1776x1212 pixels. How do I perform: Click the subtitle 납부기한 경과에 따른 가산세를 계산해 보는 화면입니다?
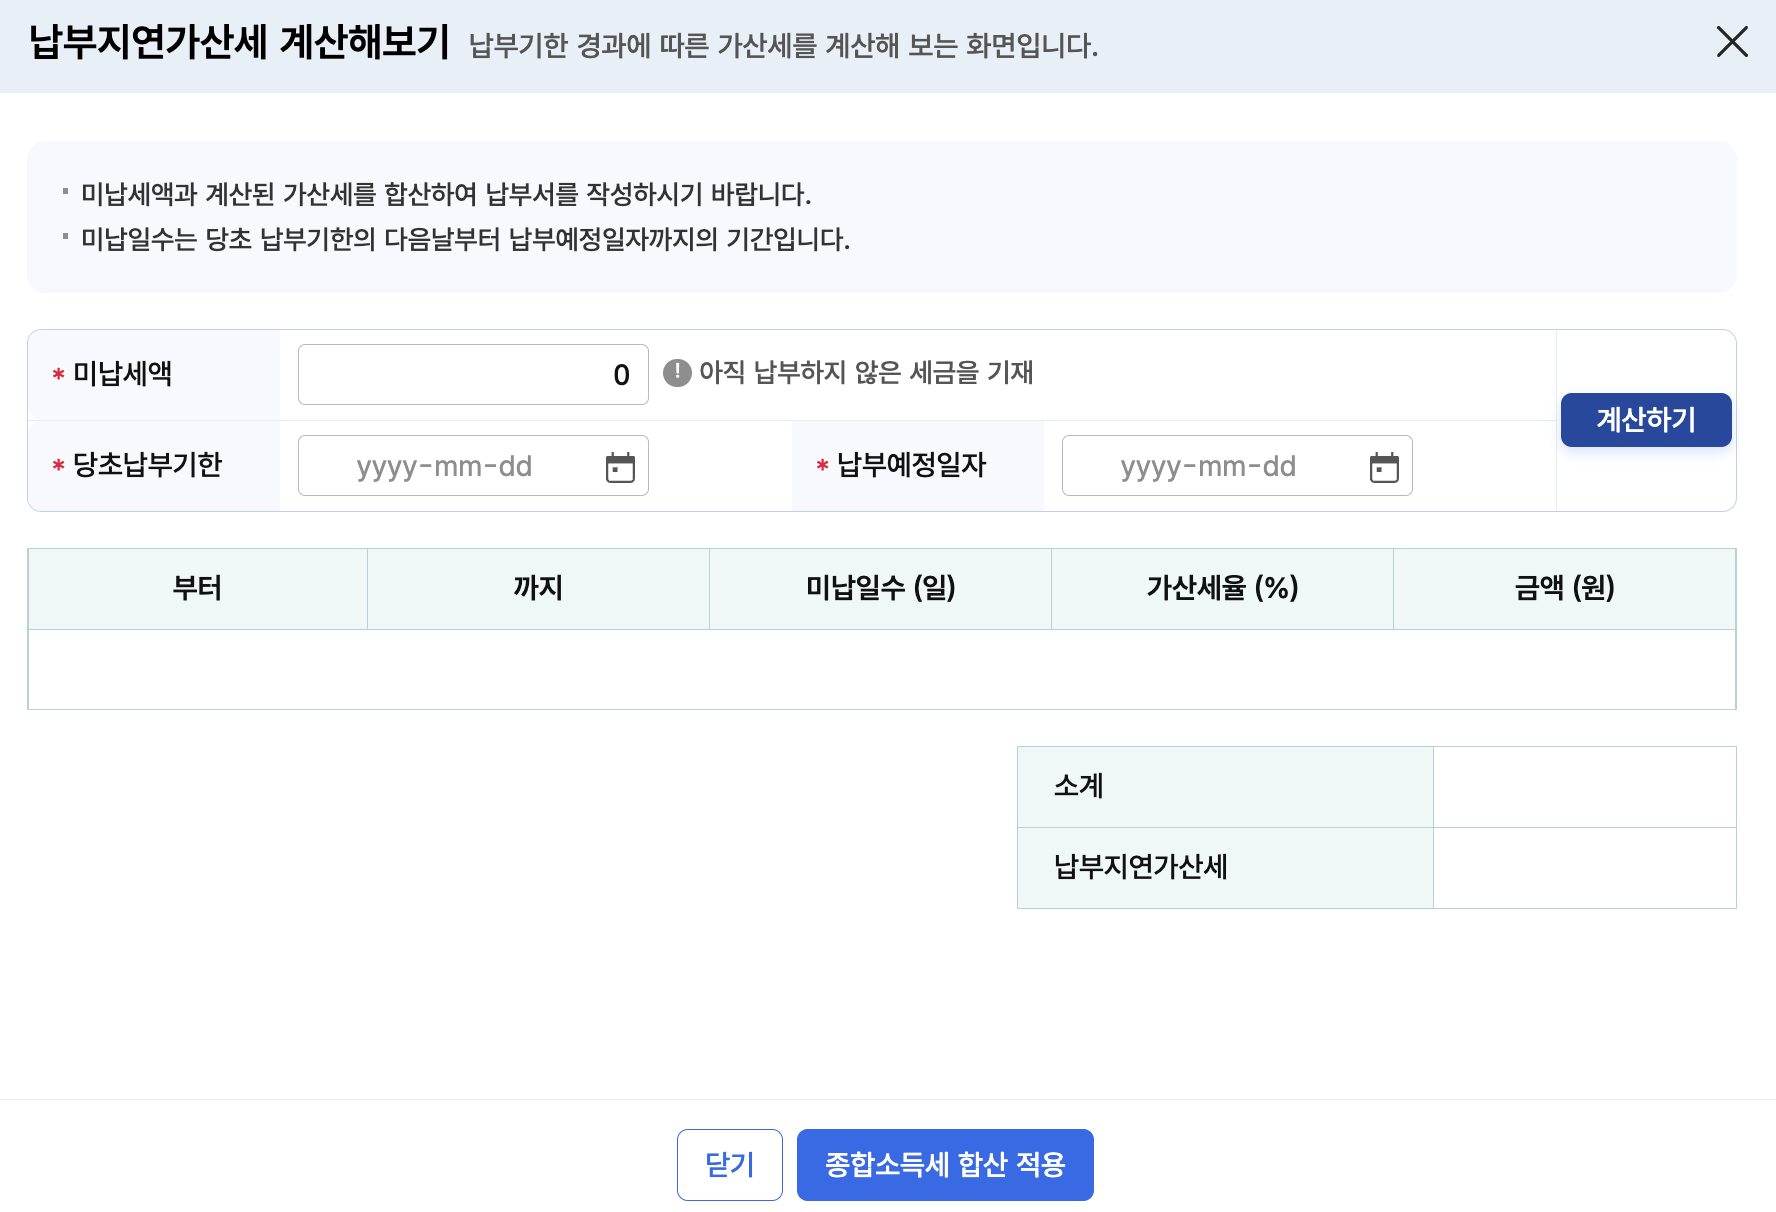click(x=784, y=46)
